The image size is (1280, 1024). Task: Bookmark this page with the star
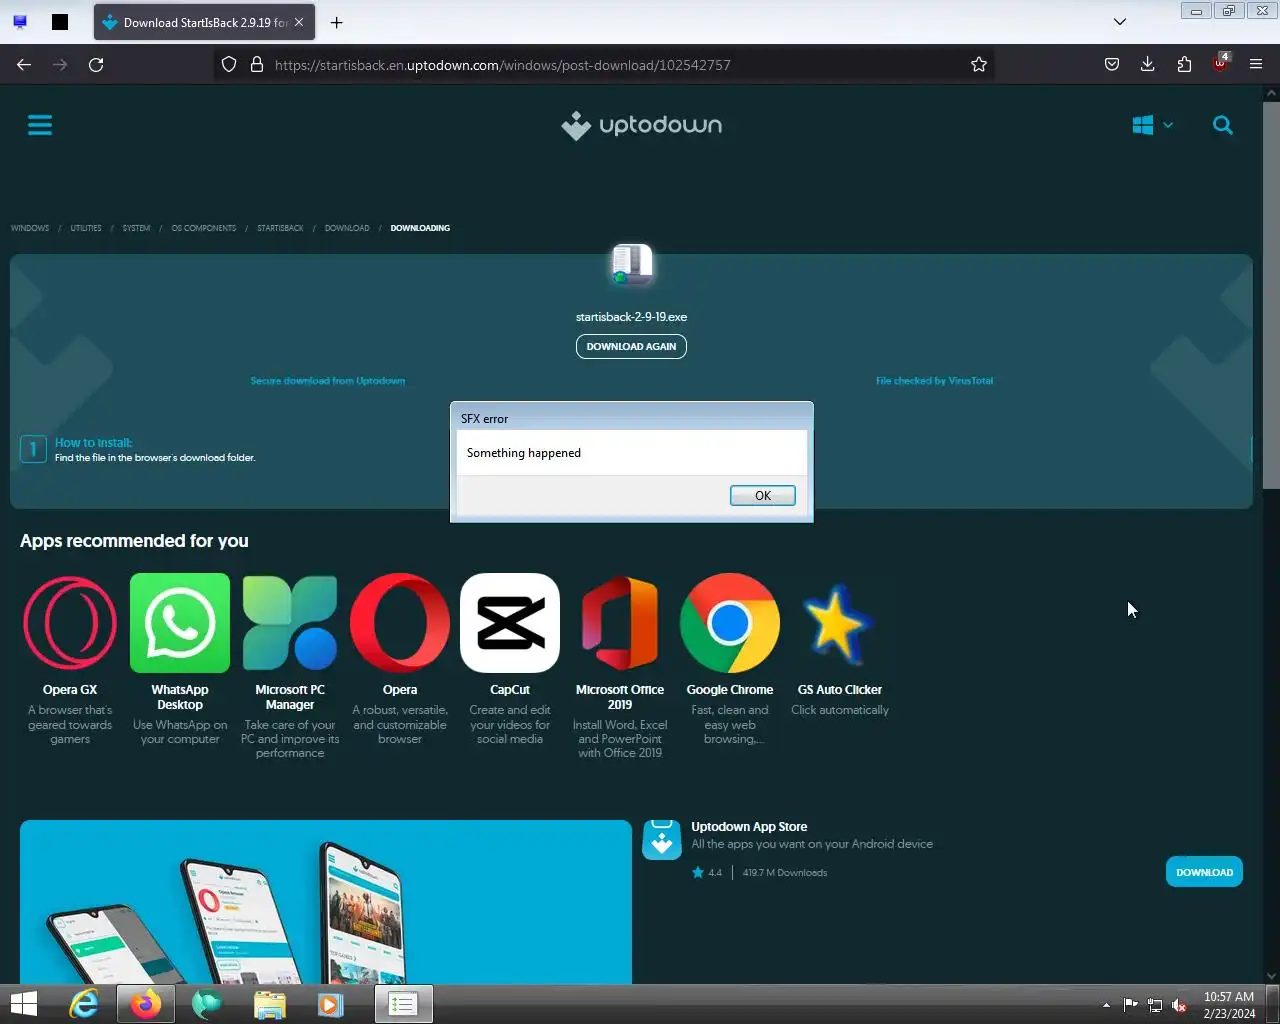tap(979, 64)
